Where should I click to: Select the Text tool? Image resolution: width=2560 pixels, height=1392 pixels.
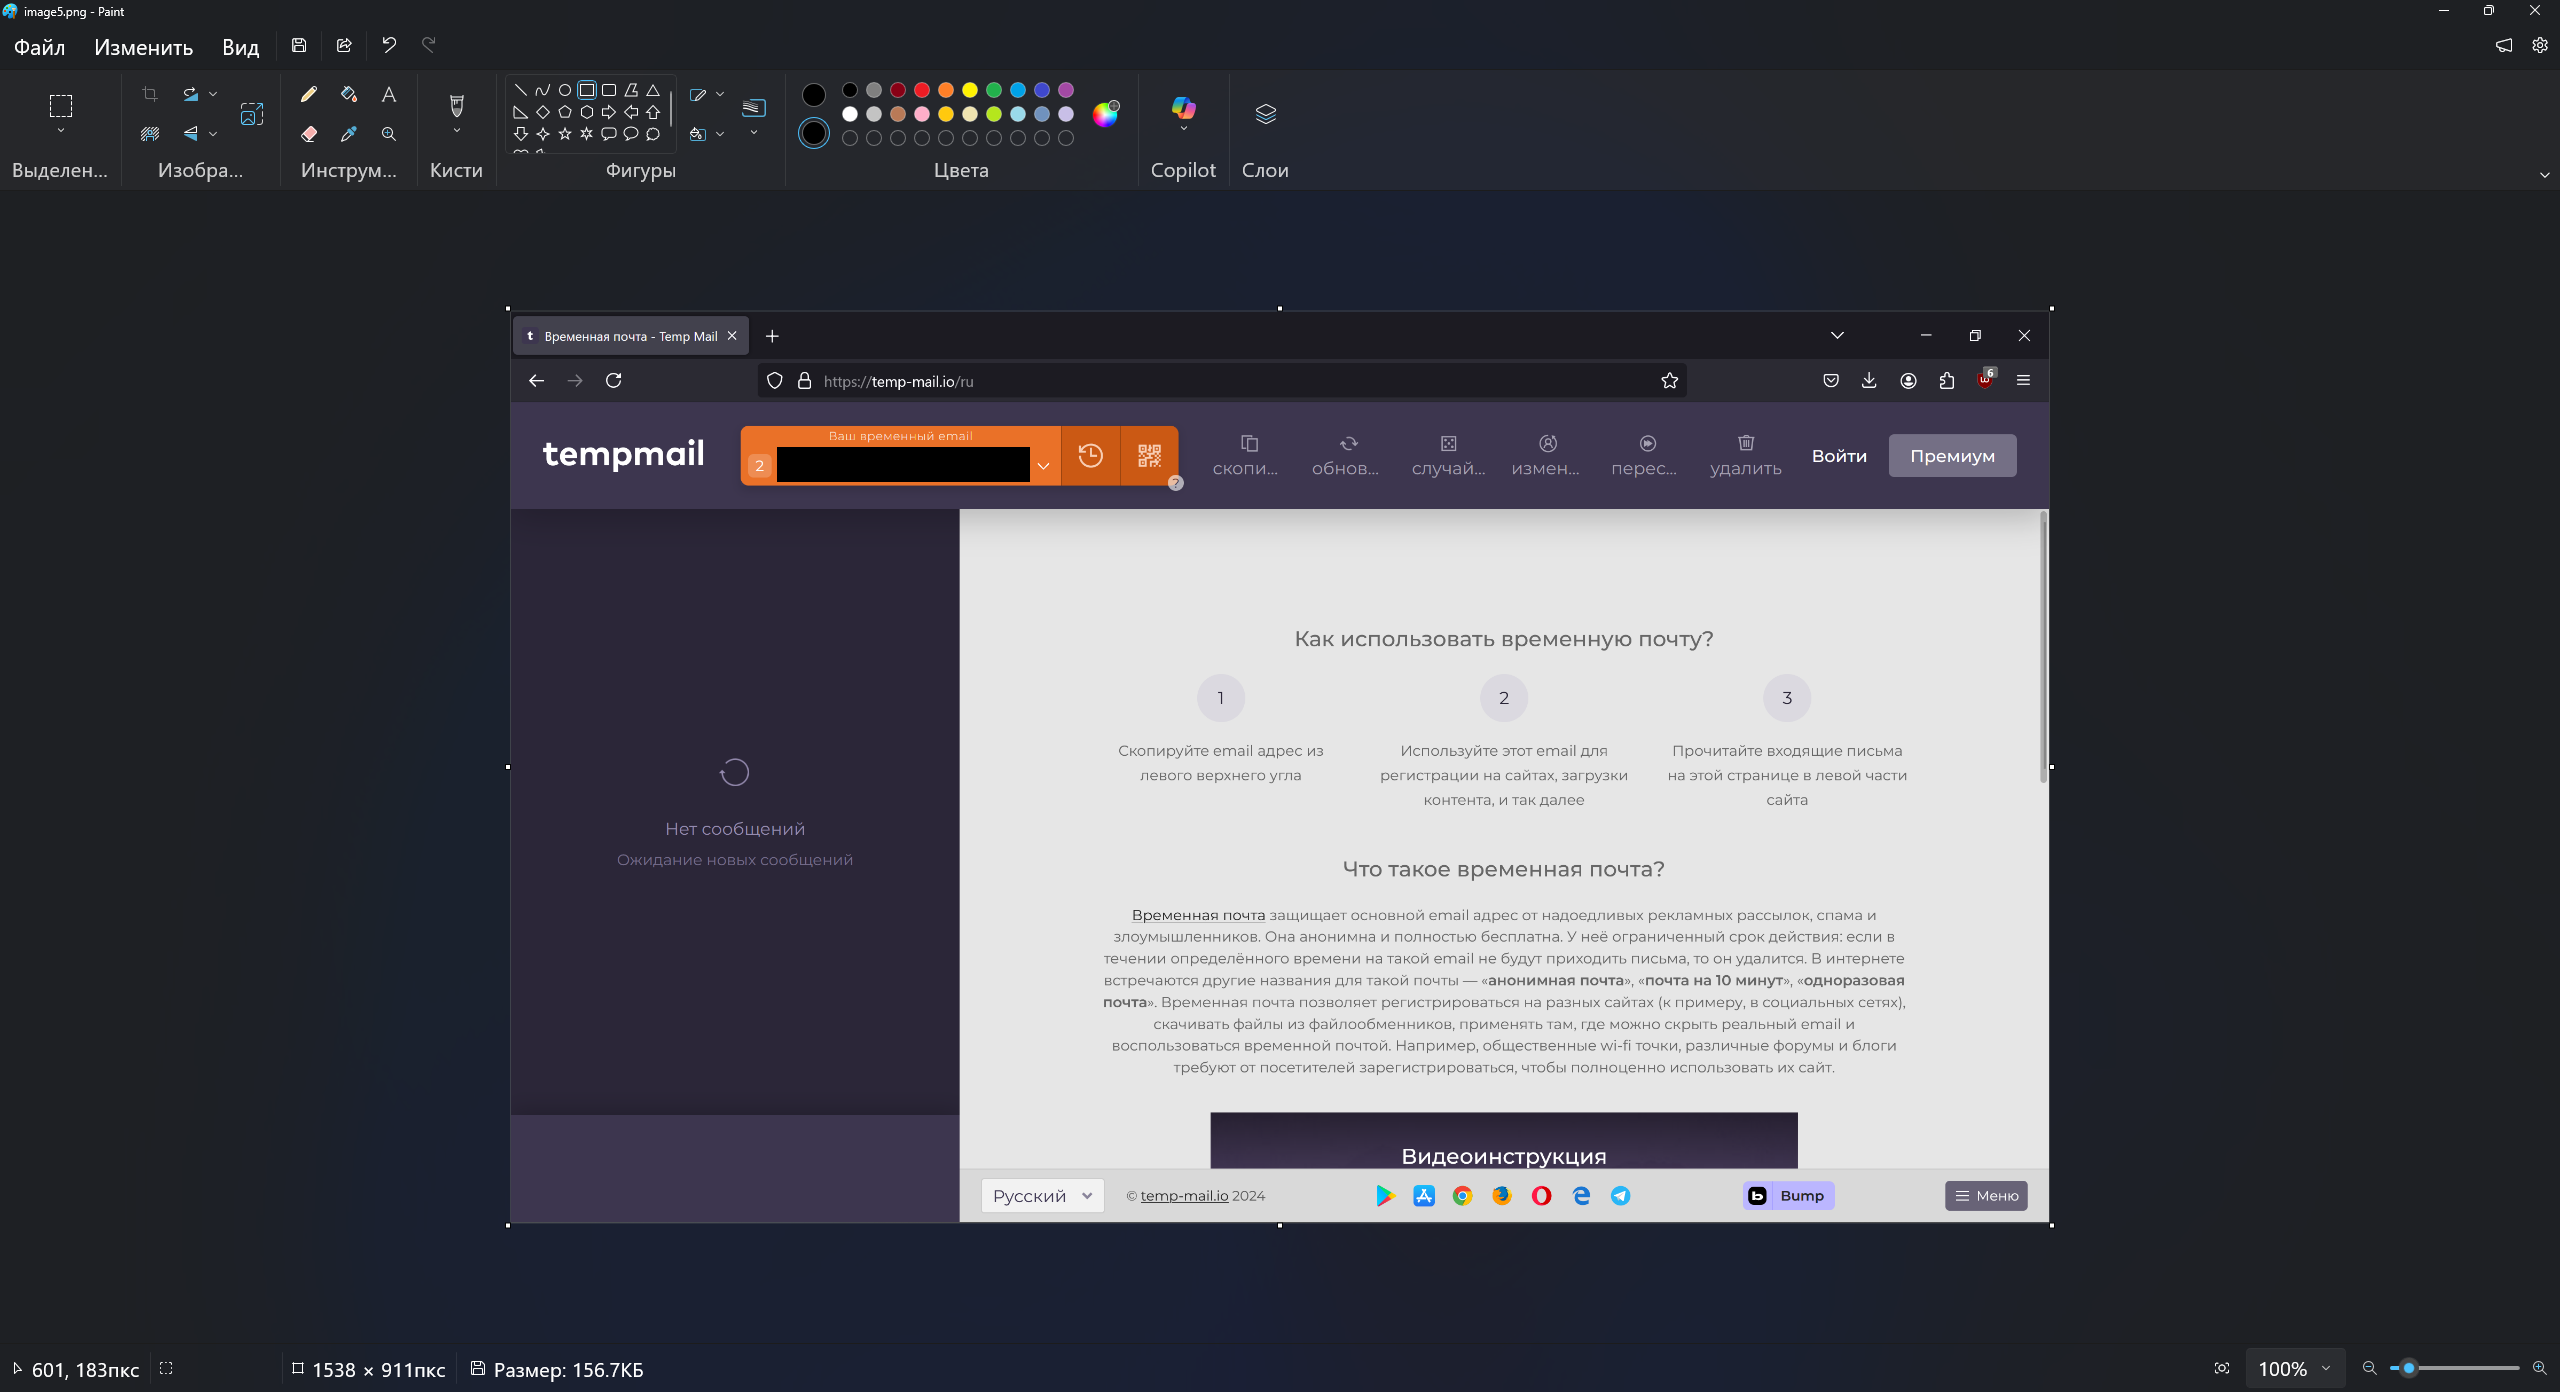[389, 94]
